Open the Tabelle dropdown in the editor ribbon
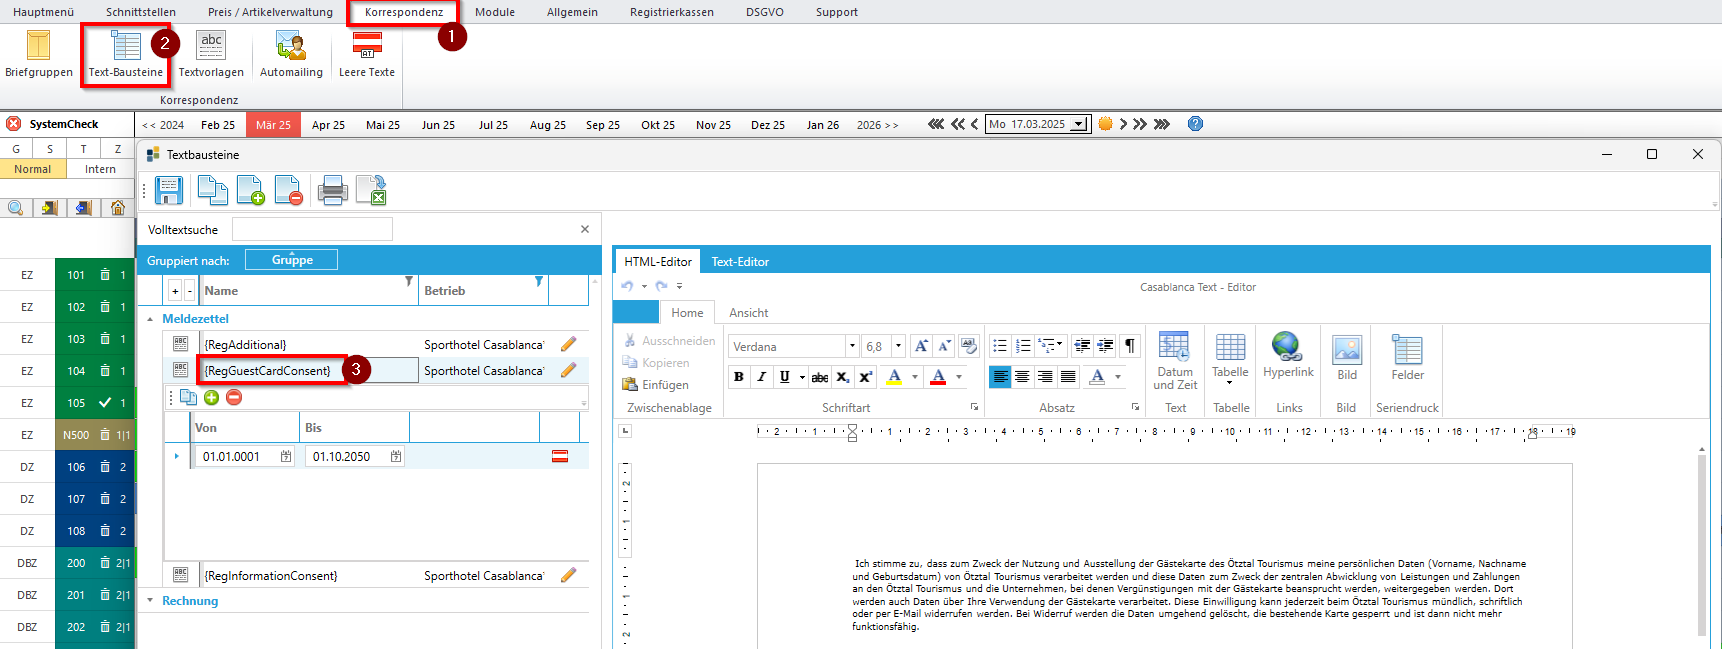Image resolution: width=1722 pixels, height=649 pixels. pos(1230,361)
